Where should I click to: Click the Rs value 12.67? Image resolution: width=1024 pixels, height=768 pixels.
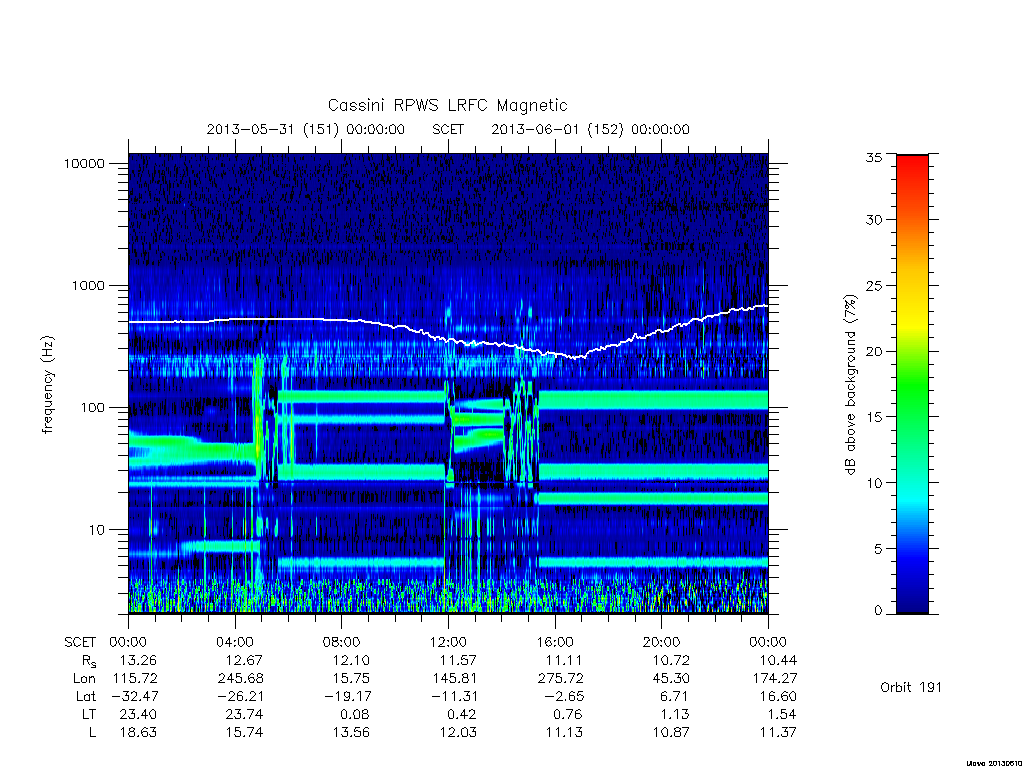click(244, 661)
